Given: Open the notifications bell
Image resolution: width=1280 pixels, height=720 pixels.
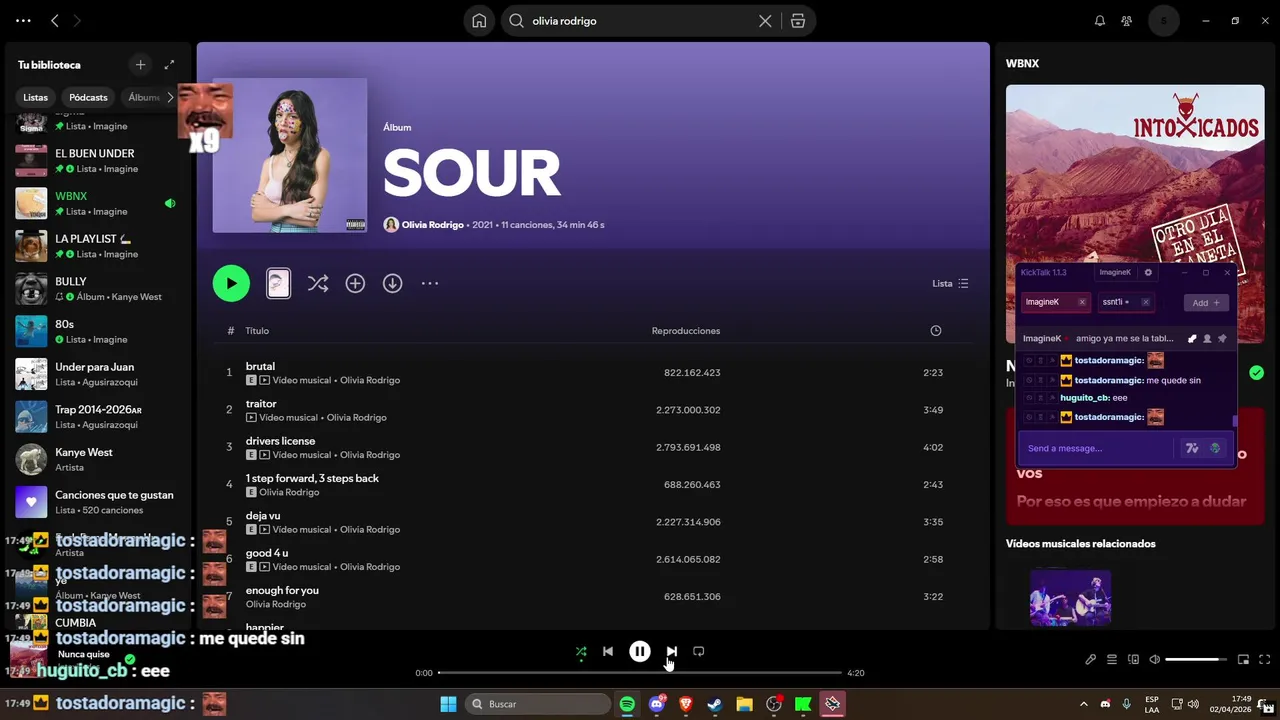Looking at the screenshot, I should [x=1100, y=21].
